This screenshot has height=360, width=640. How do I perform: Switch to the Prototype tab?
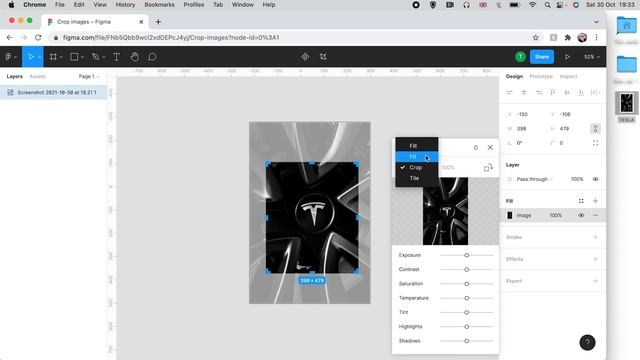coord(541,76)
